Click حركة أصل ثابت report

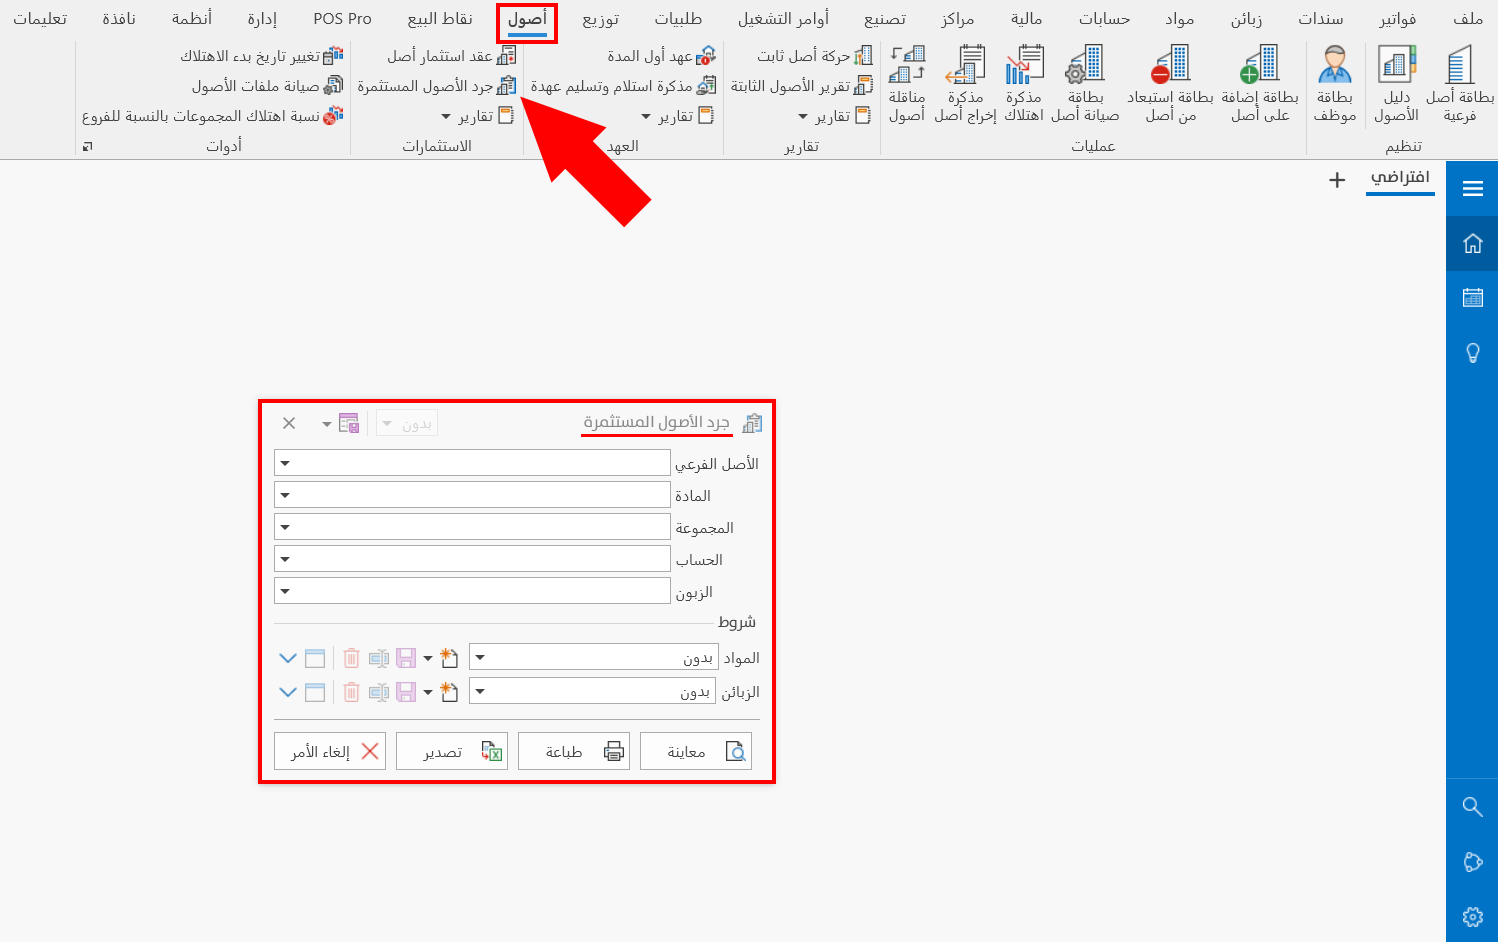click(814, 56)
